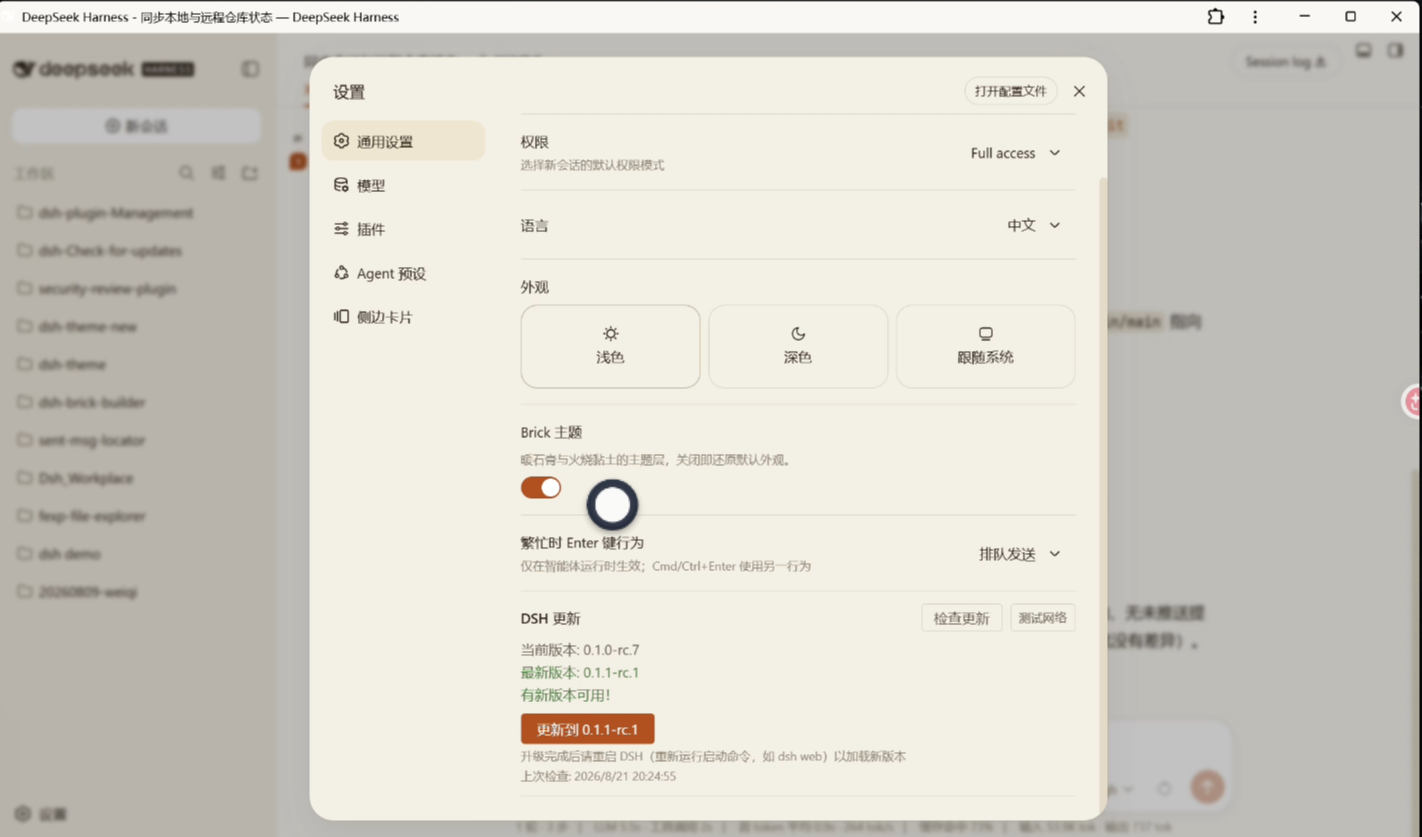
Task: Open the three-dot menu in the title bar
Action: (1255, 16)
